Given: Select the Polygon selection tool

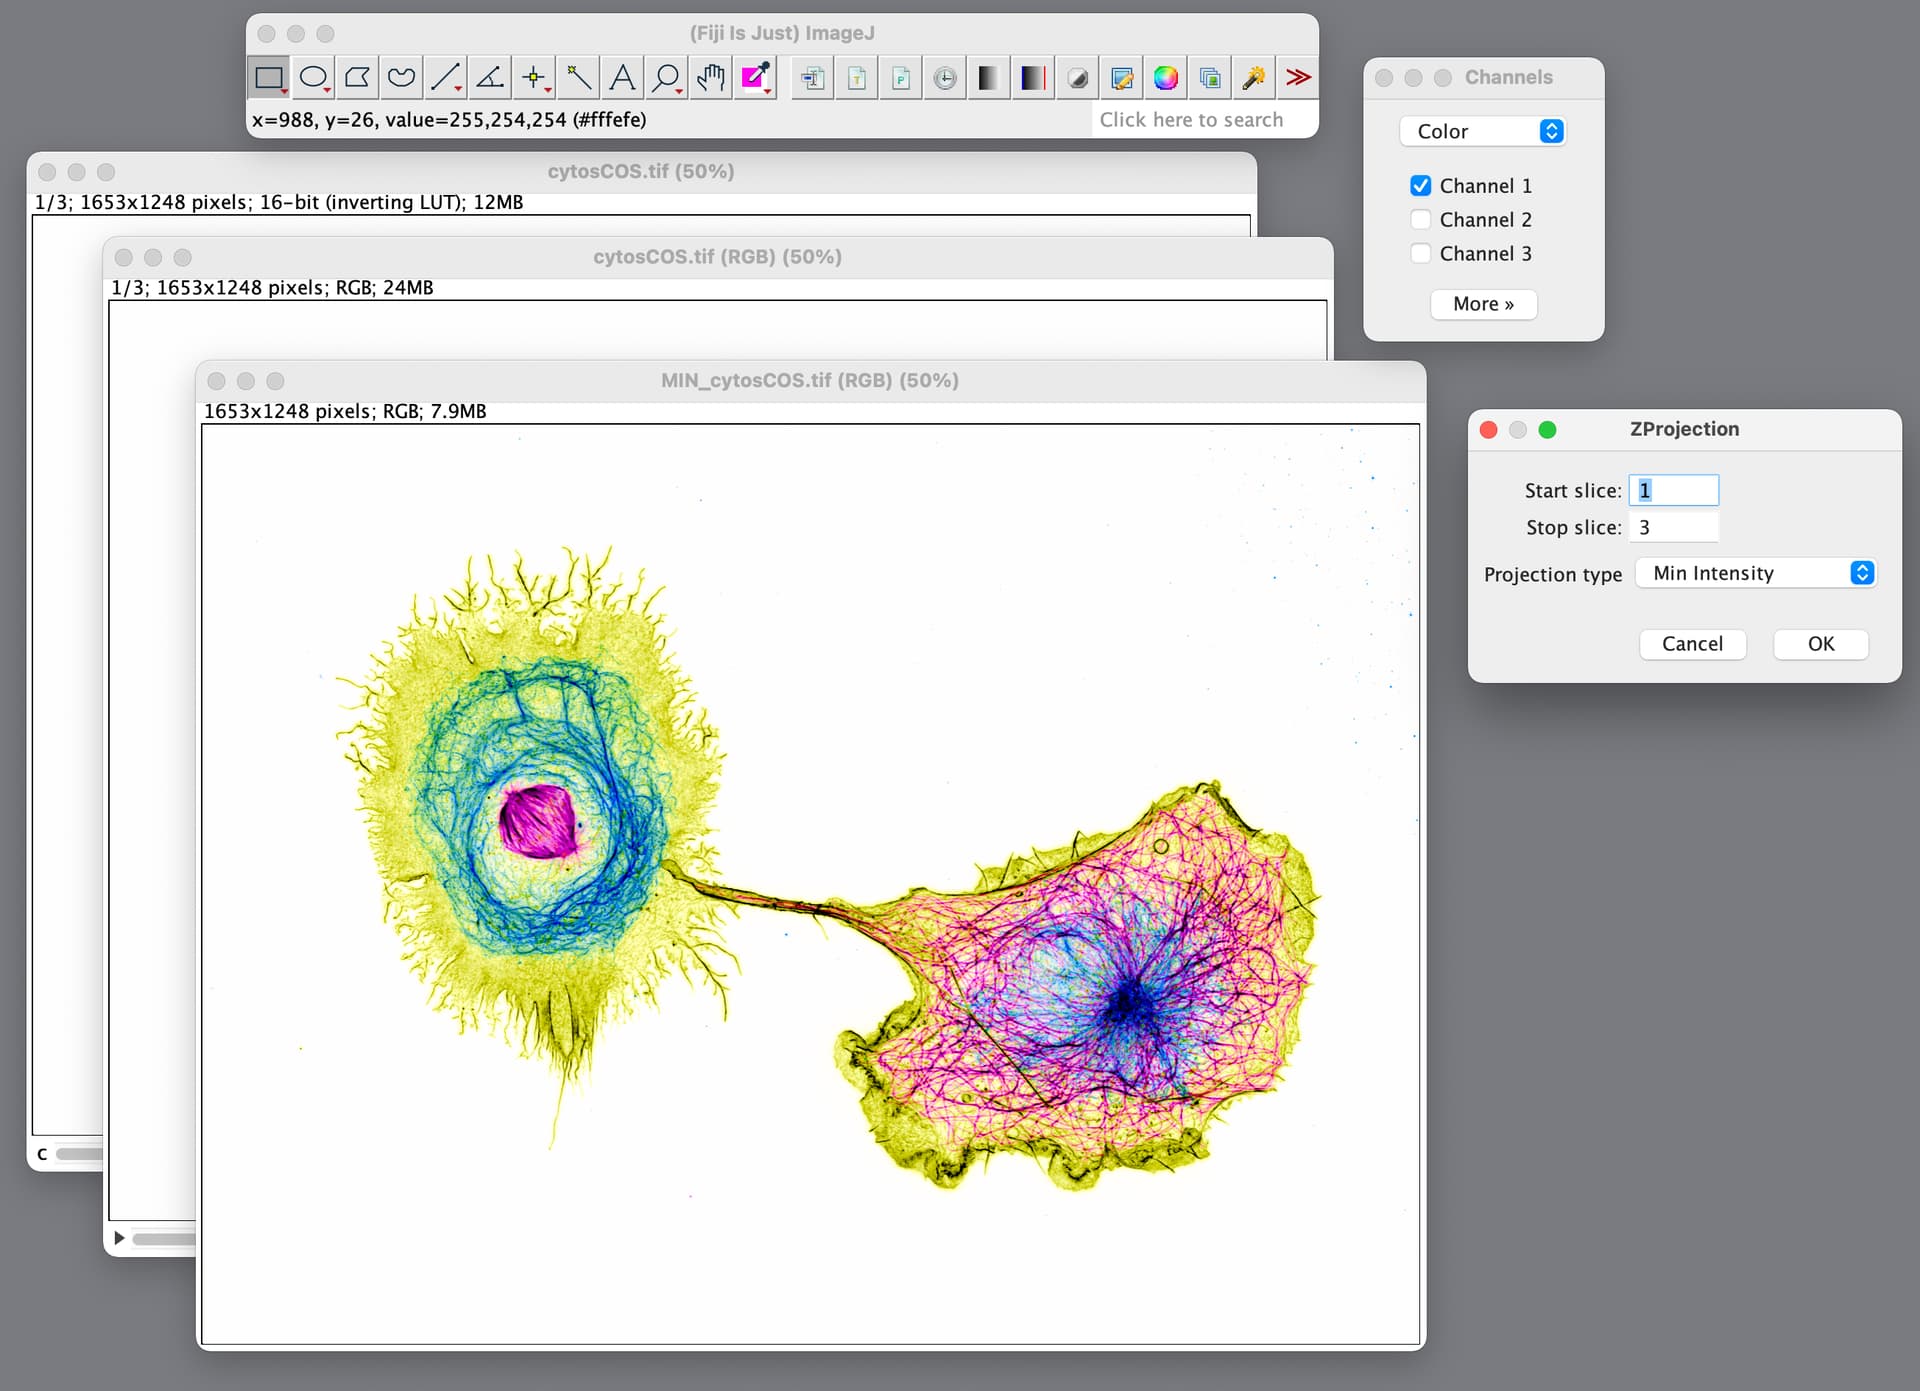Looking at the screenshot, I should pos(357,78).
